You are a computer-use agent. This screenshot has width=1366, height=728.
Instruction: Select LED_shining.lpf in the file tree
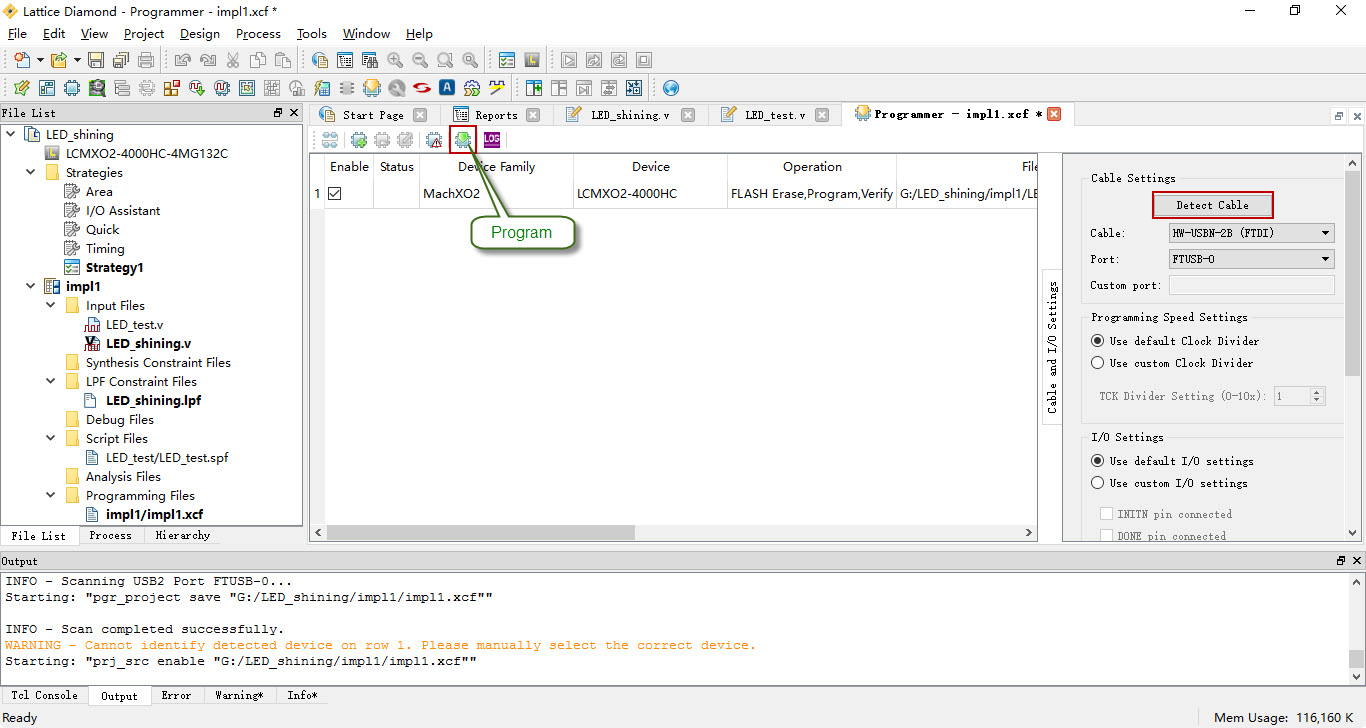click(153, 400)
